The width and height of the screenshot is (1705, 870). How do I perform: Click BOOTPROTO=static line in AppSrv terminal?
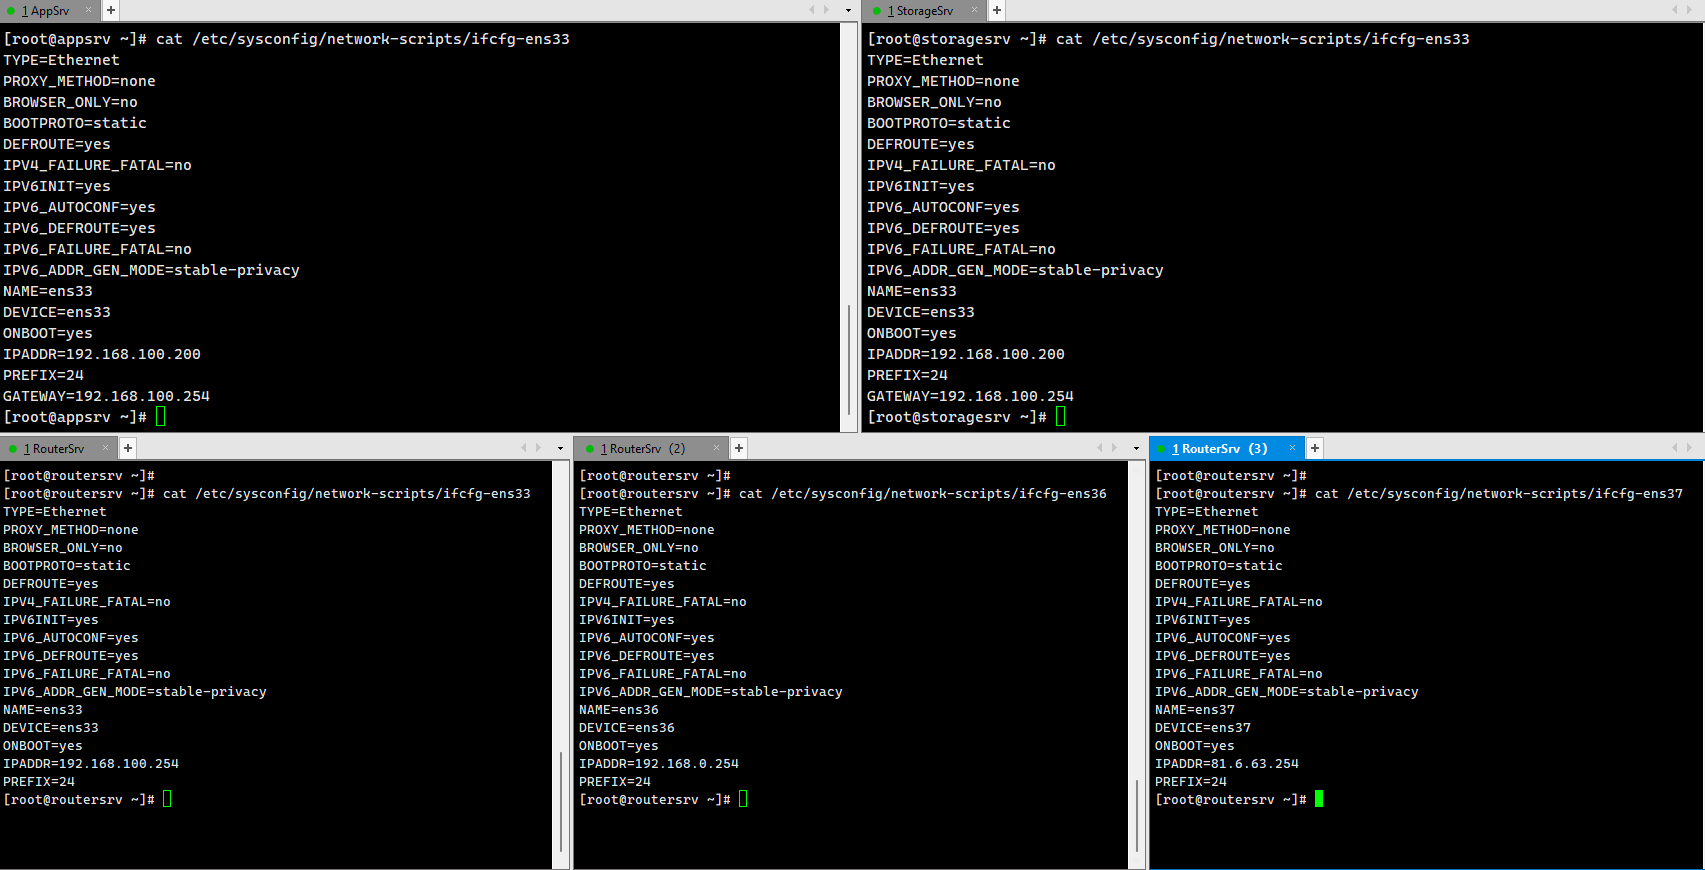75,123
